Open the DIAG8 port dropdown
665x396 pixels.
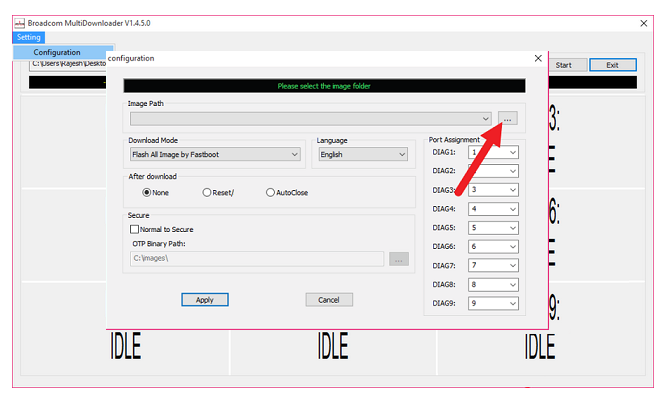(493, 284)
